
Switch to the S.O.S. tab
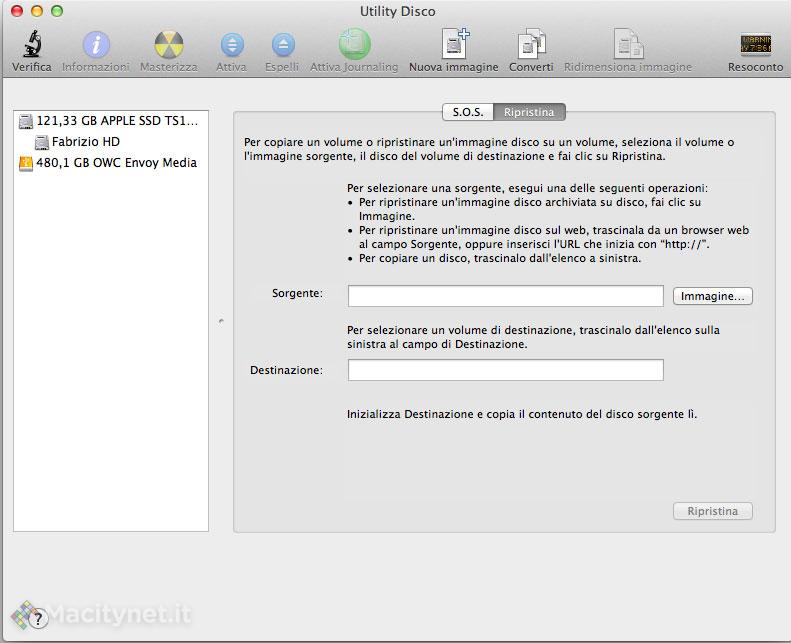[468, 112]
